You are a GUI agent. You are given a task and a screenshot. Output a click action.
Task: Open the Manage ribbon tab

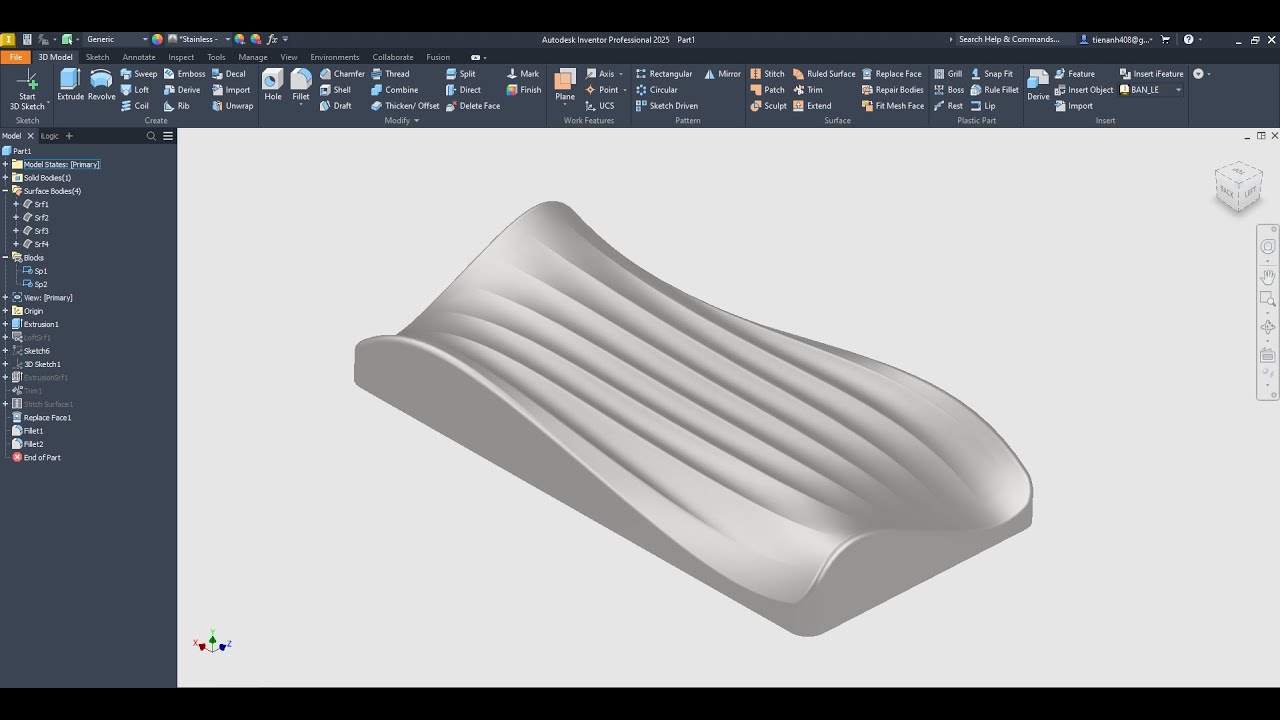(x=253, y=57)
